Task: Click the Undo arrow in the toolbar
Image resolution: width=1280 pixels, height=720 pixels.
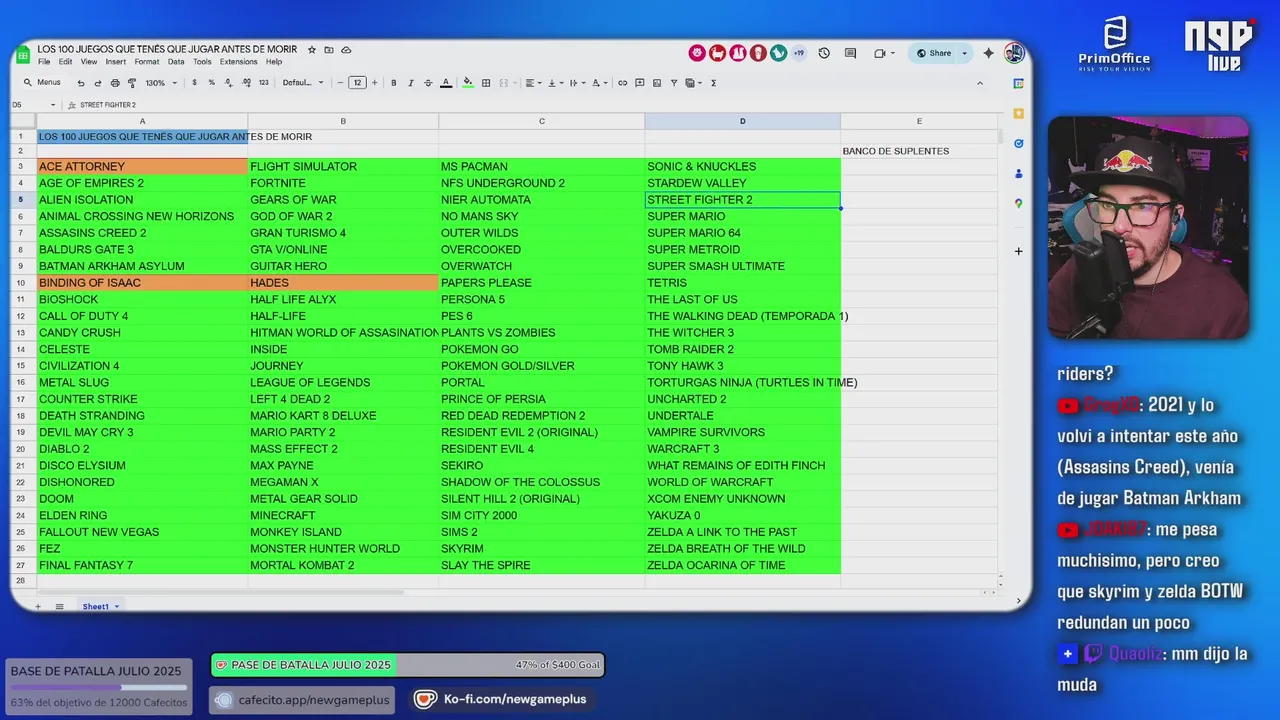Action: (81, 83)
